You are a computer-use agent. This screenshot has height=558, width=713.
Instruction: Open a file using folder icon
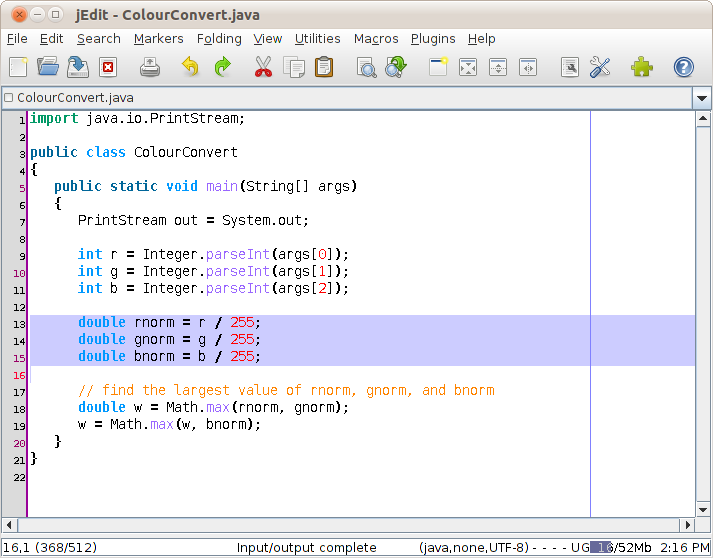point(48,67)
